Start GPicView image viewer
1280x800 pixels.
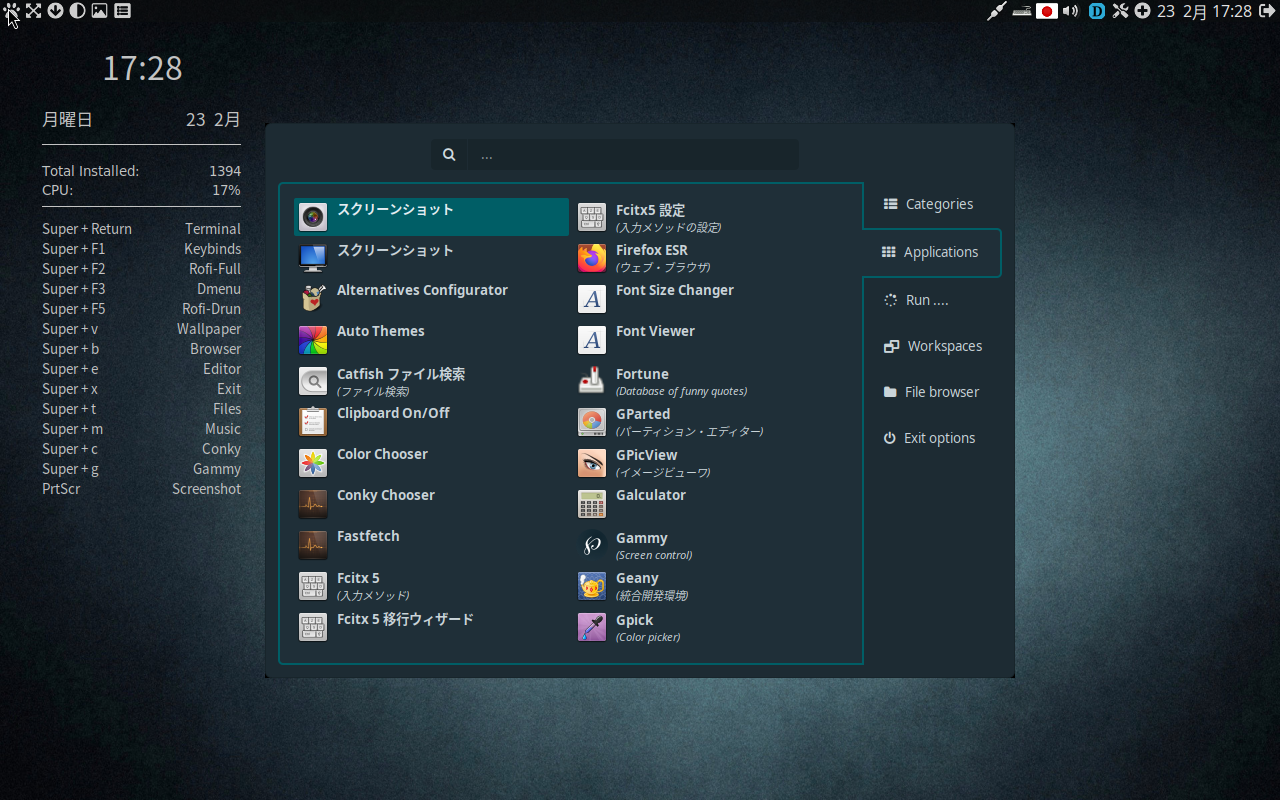click(x=646, y=462)
